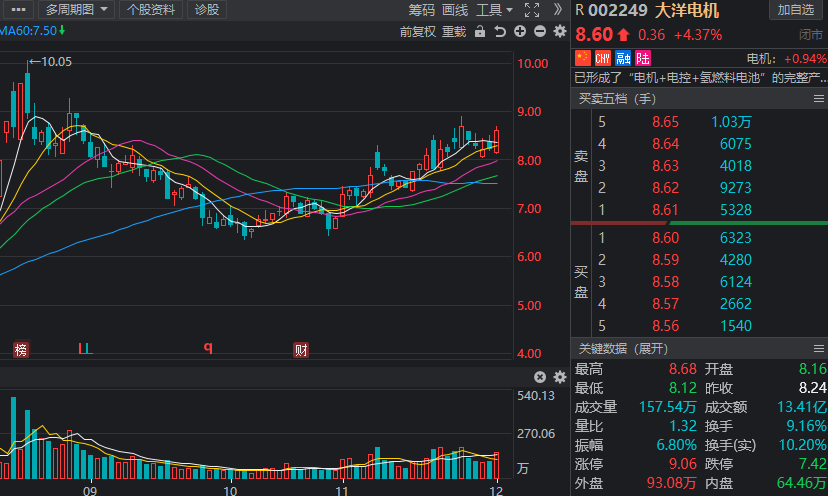
Task: Click the 榜 marker on chart timeline
Action: pos(21,350)
